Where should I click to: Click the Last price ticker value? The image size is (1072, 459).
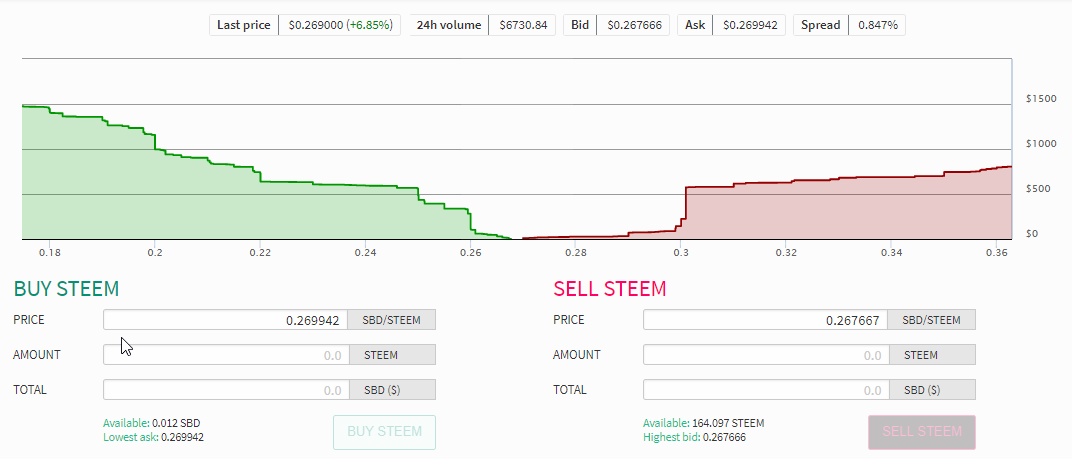pos(339,25)
